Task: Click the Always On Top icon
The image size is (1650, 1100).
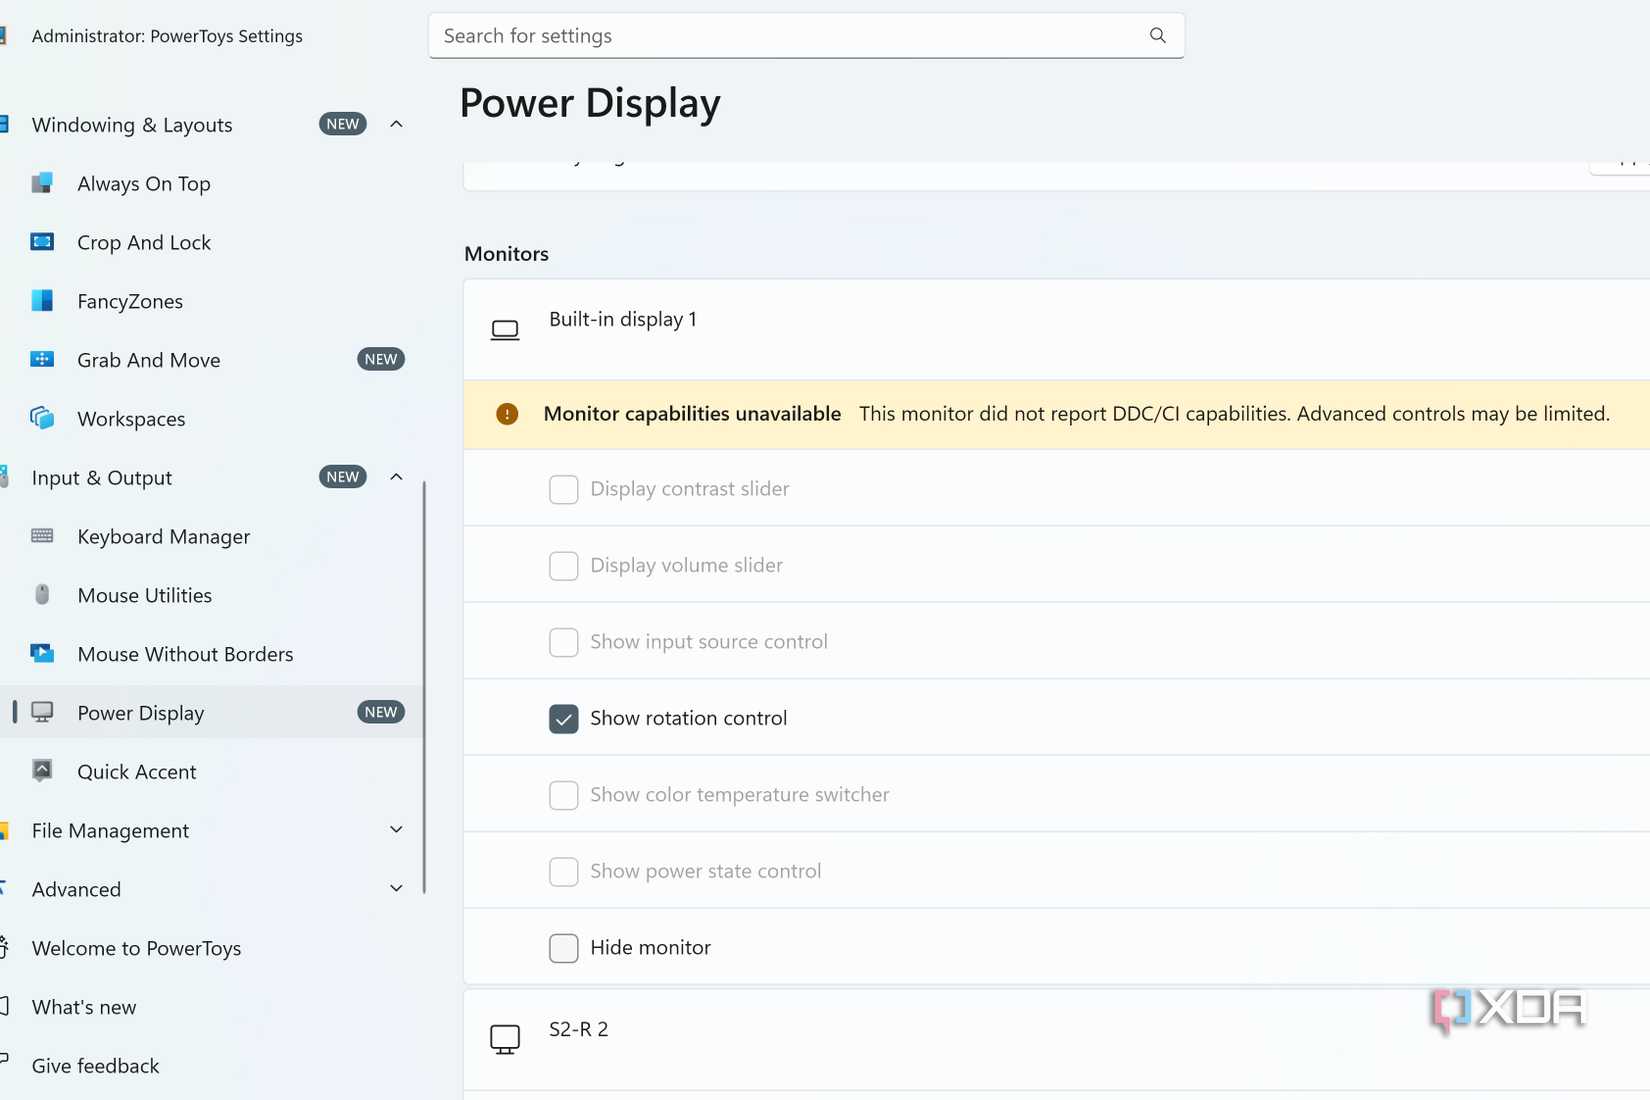Action: click(42, 183)
